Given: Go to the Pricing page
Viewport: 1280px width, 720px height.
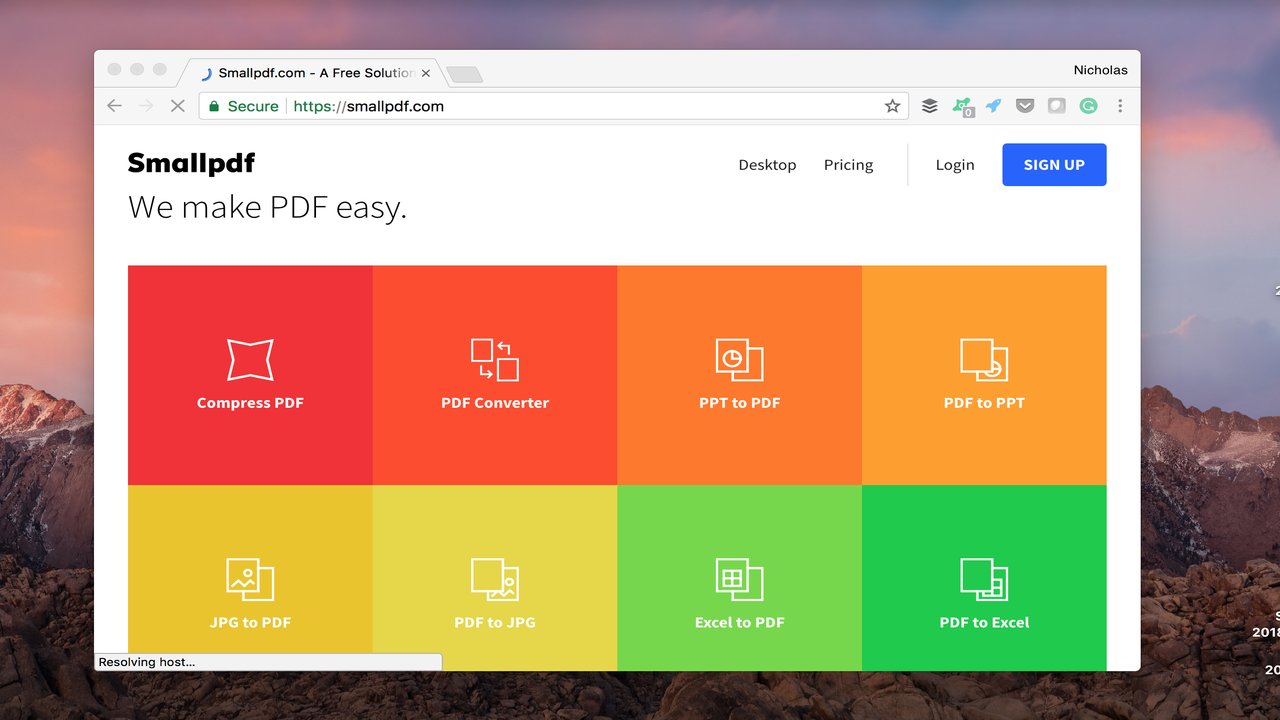Looking at the screenshot, I should [848, 165].
